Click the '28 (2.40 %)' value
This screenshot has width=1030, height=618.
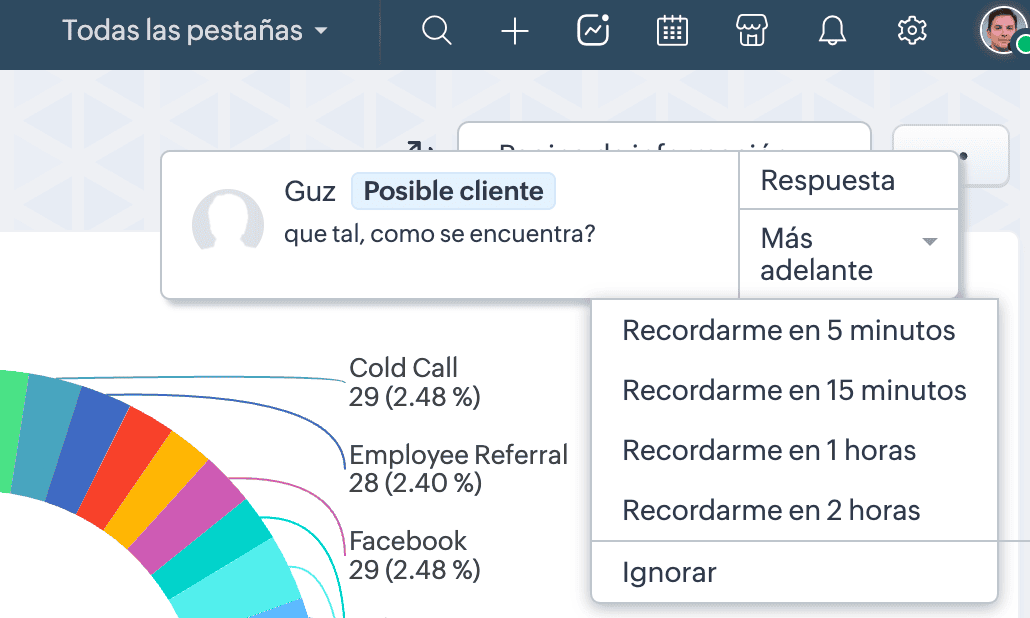pos(415,483)
